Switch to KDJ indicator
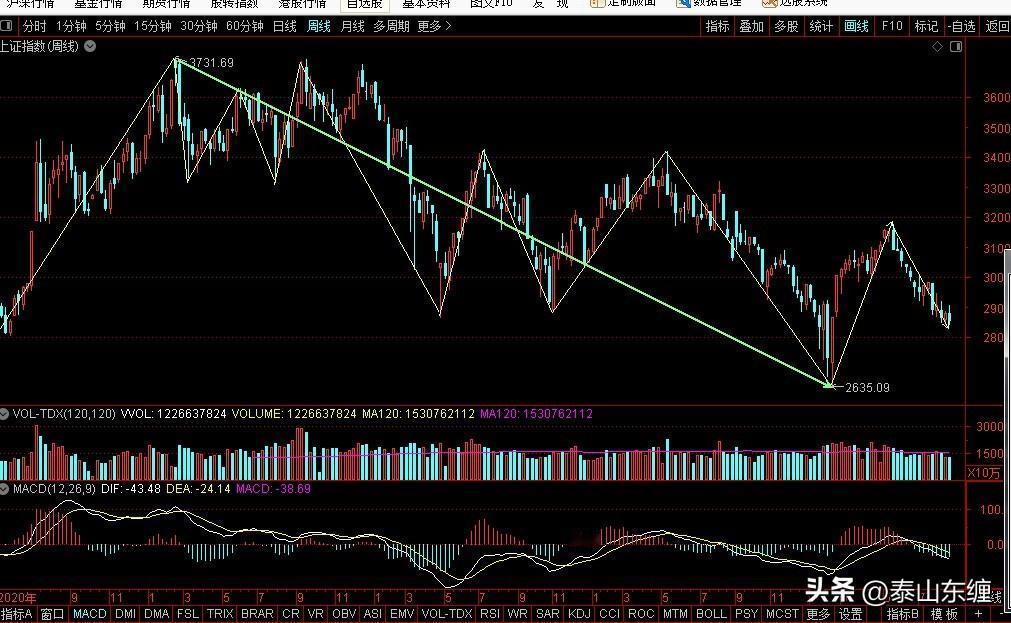Viewport: 1011px width, 623px height. coord(579,614)
